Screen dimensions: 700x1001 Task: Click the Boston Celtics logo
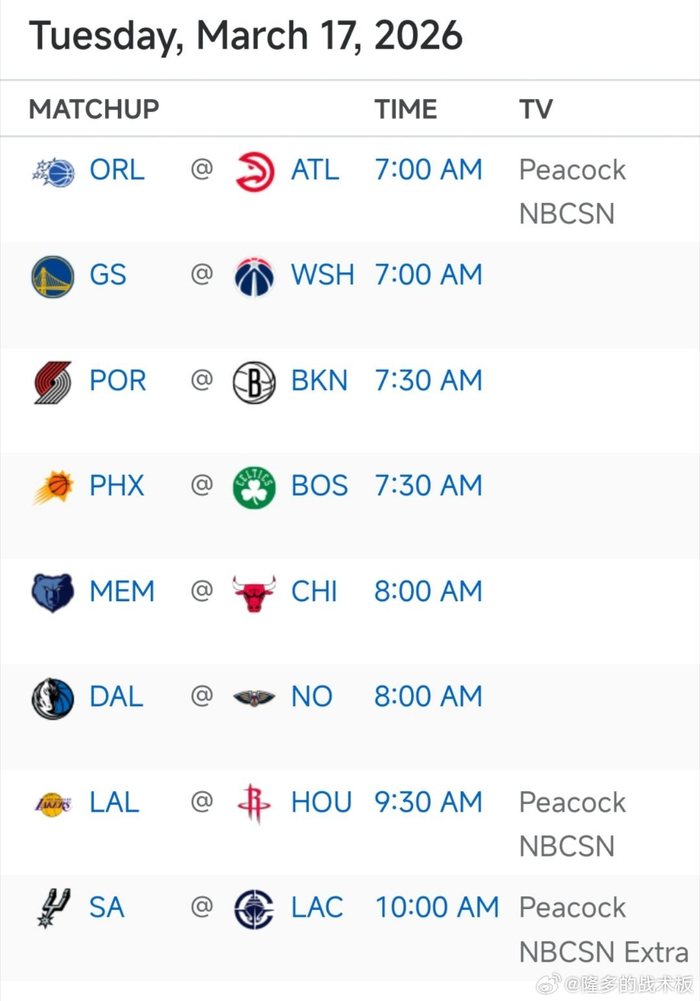253,485
